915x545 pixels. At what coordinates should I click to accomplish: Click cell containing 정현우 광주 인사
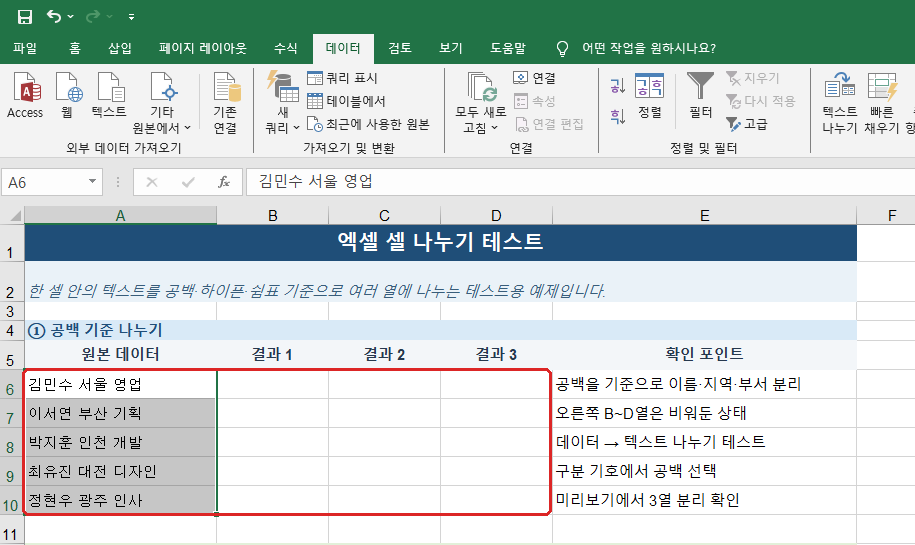120,501
